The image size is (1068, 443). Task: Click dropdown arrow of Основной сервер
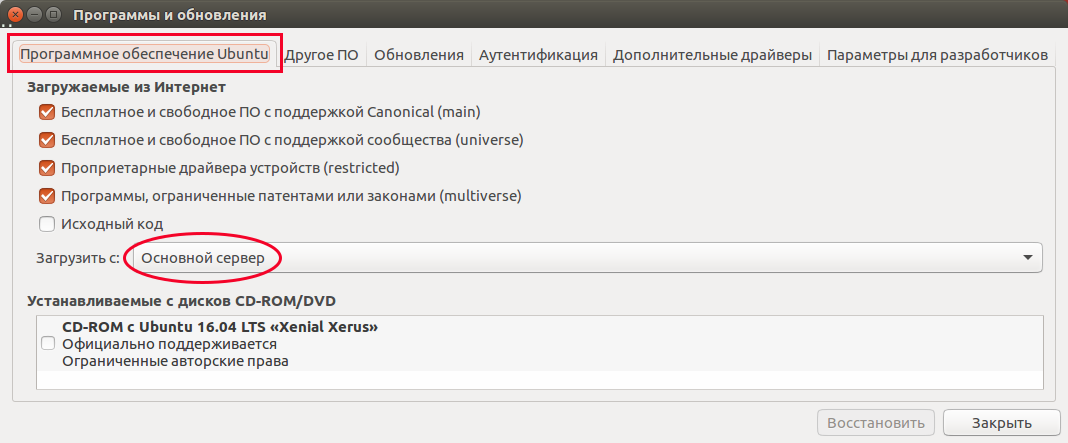tap(1028, 258)
